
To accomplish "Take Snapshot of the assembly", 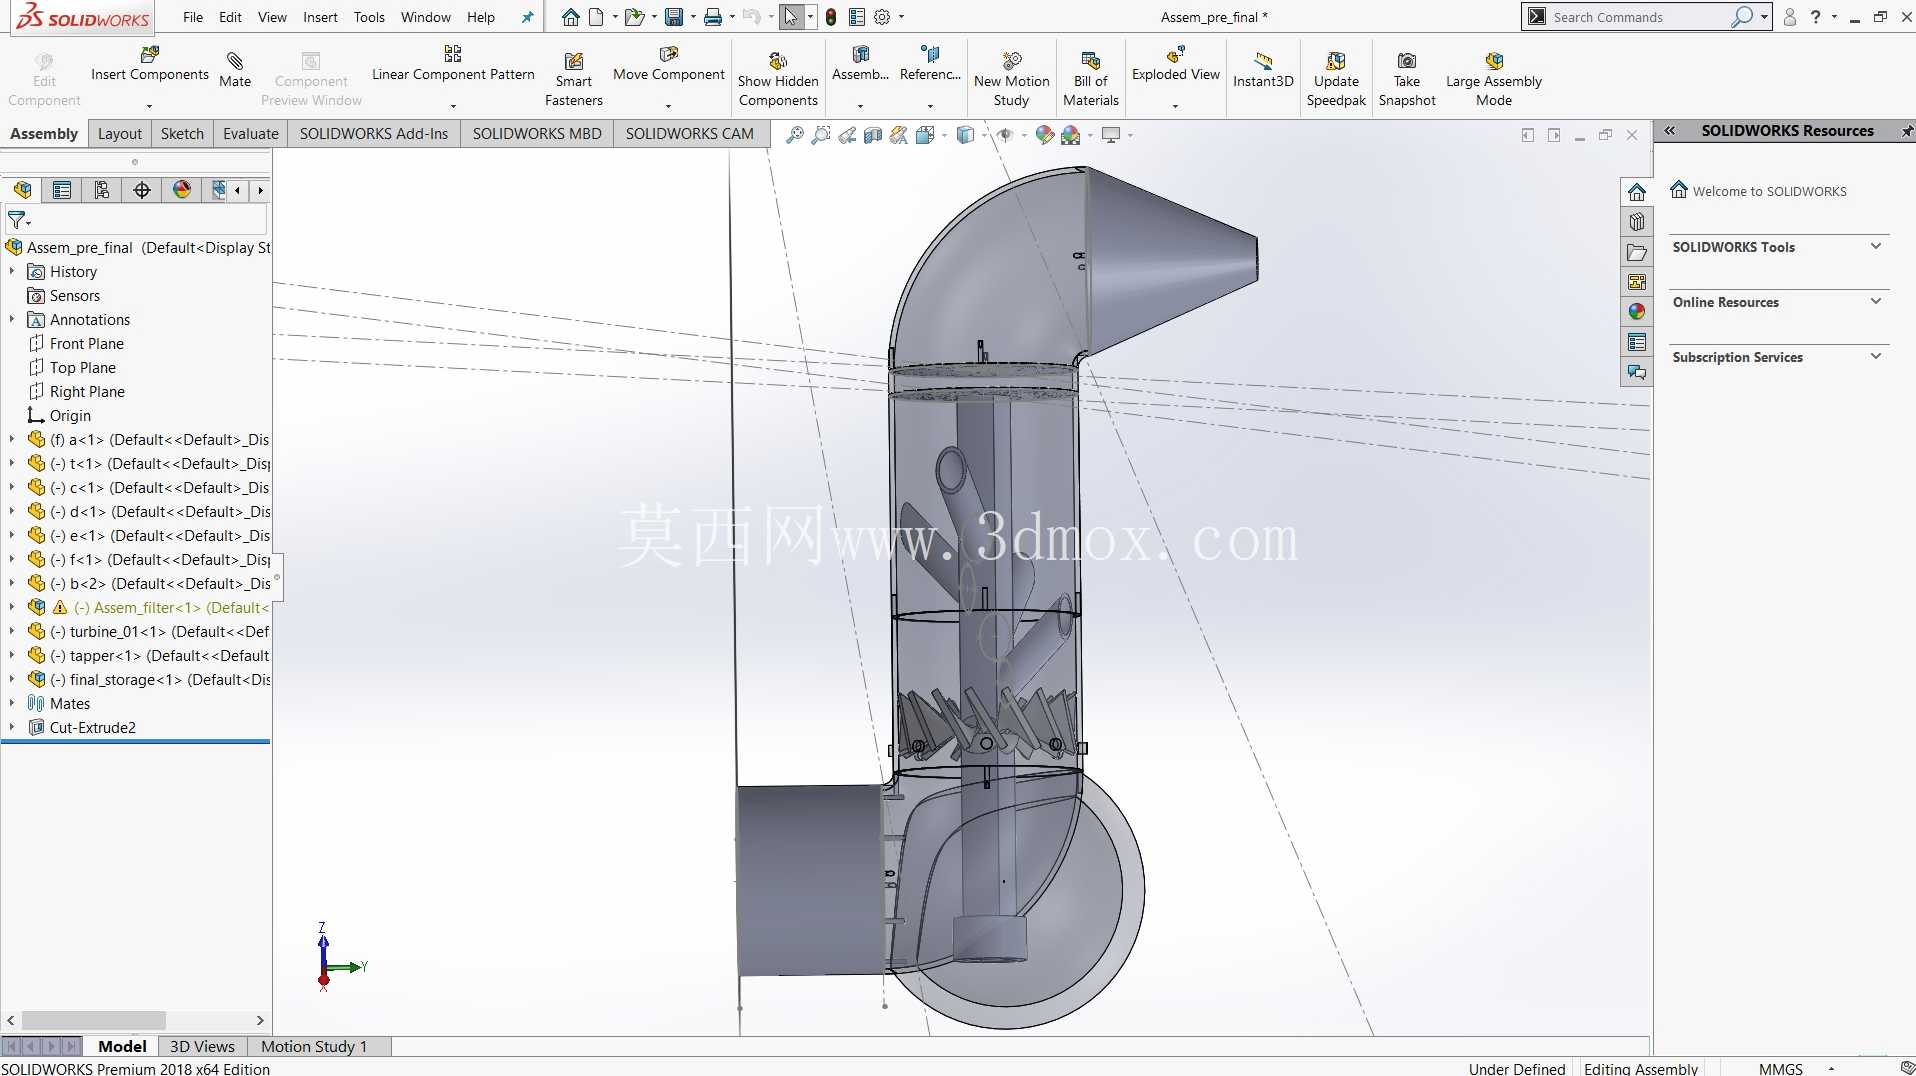I will coord(1406,79).
